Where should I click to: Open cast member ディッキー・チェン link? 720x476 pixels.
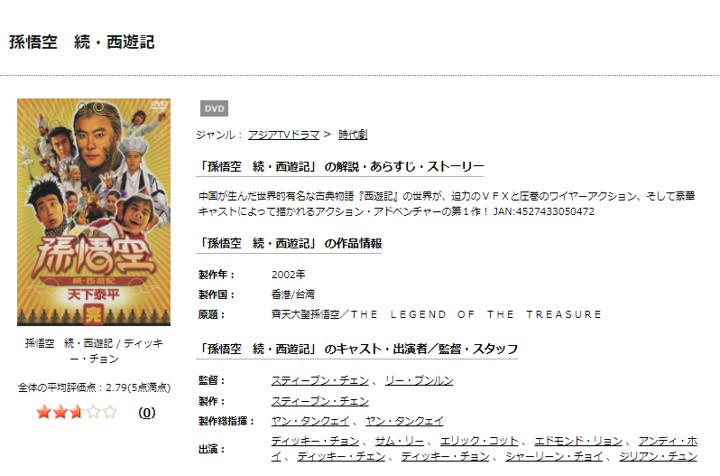tap(341, 456)
